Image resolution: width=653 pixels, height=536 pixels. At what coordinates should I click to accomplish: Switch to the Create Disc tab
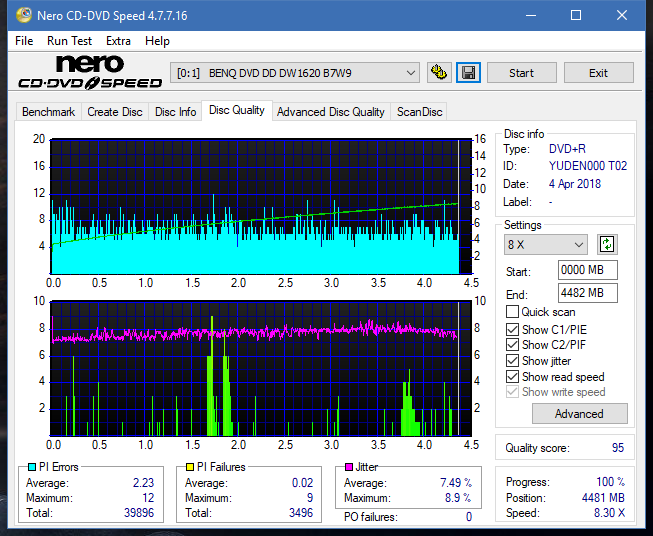pos(115,112)
